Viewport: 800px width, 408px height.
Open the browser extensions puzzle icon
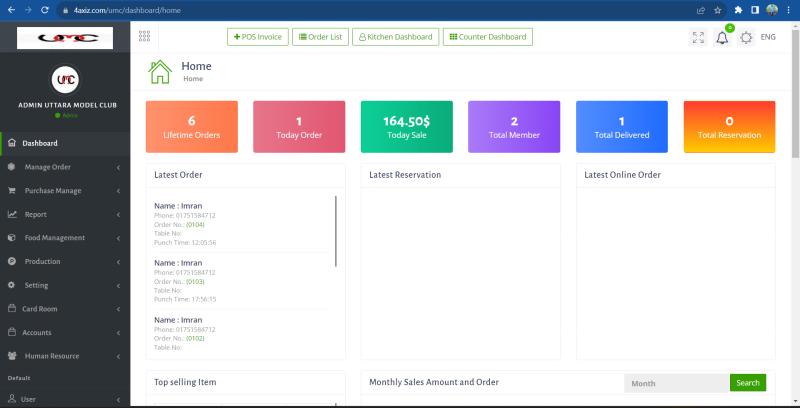pyautogui.click(x=738, y=10)
